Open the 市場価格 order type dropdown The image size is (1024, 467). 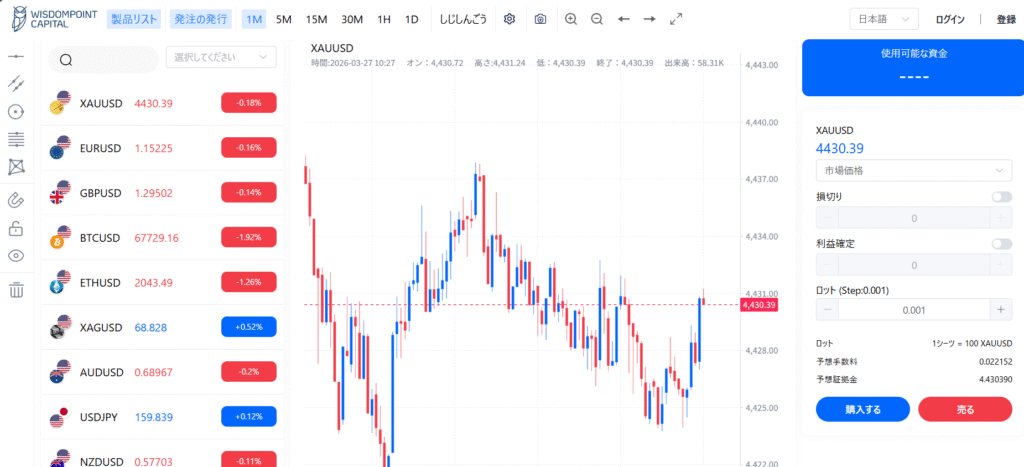(914, 170)
